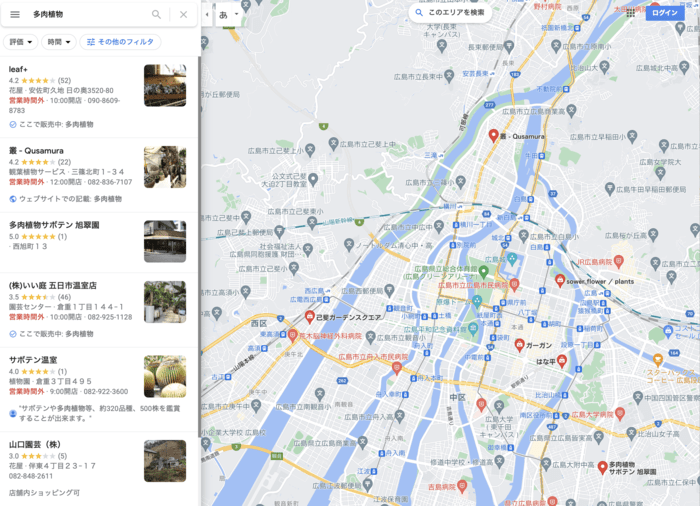Click the 西広島 station icon

click(326, 291)
